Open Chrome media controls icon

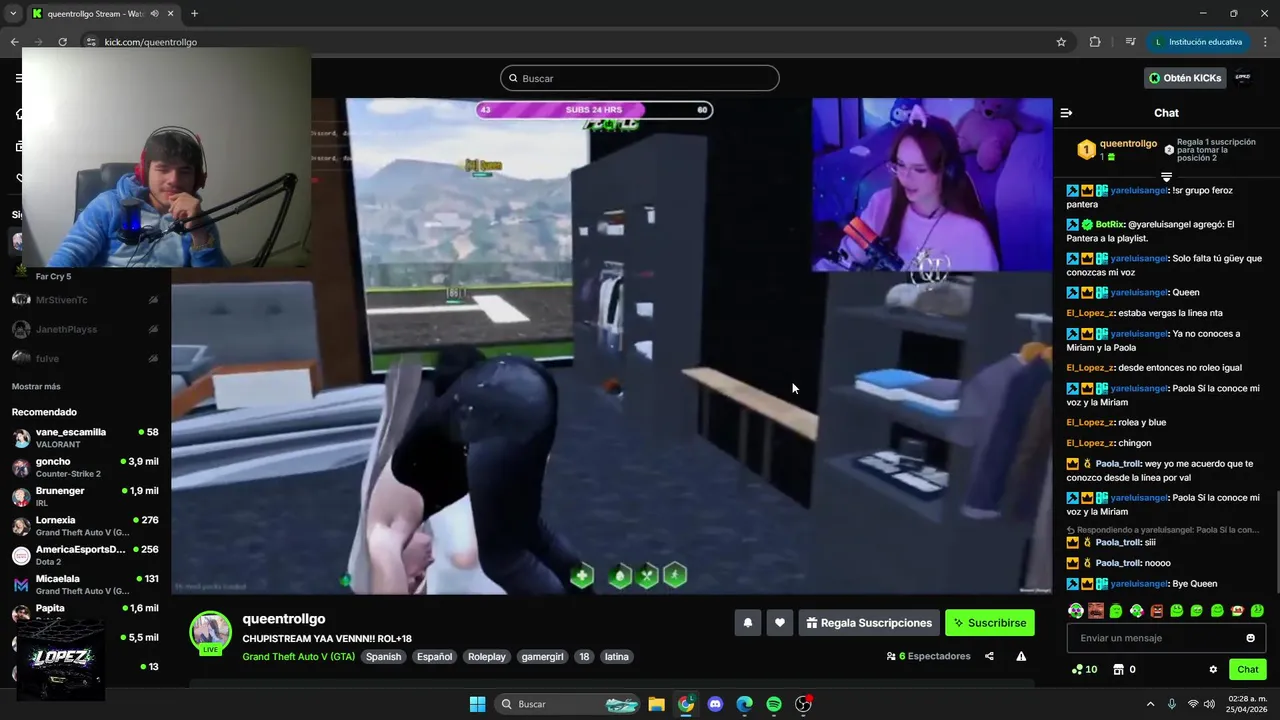pyautogui.click(x=1130, y=42)
